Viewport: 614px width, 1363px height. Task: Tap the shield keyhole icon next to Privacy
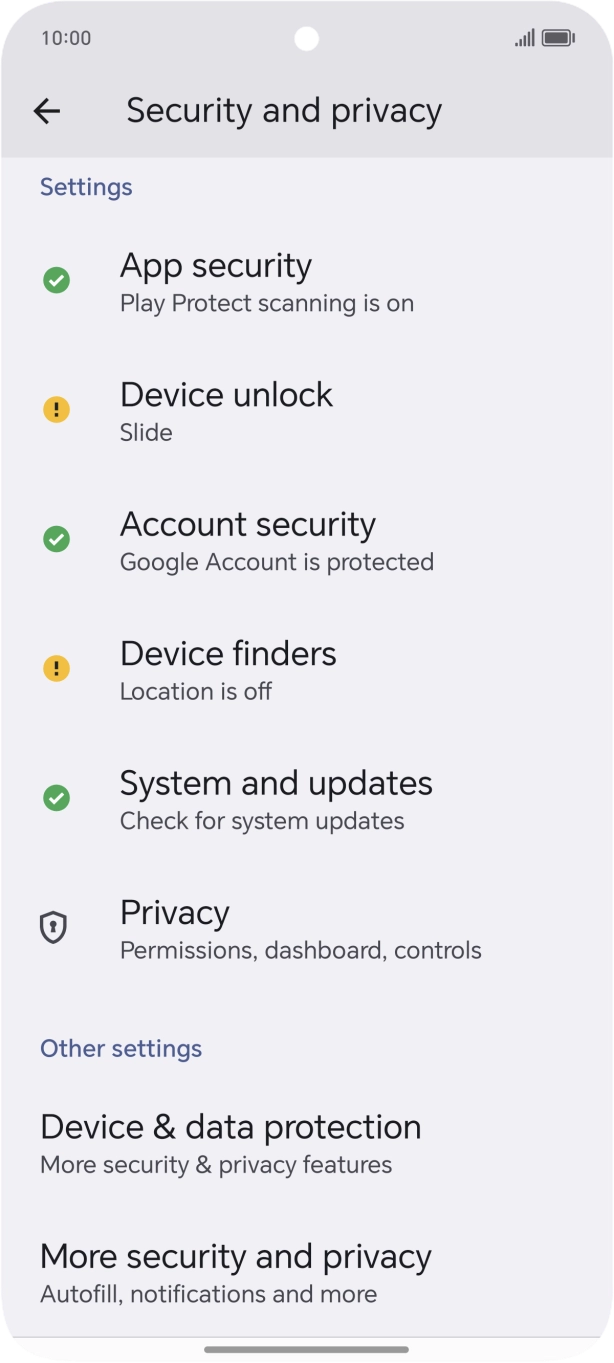[x=57, y=927]
